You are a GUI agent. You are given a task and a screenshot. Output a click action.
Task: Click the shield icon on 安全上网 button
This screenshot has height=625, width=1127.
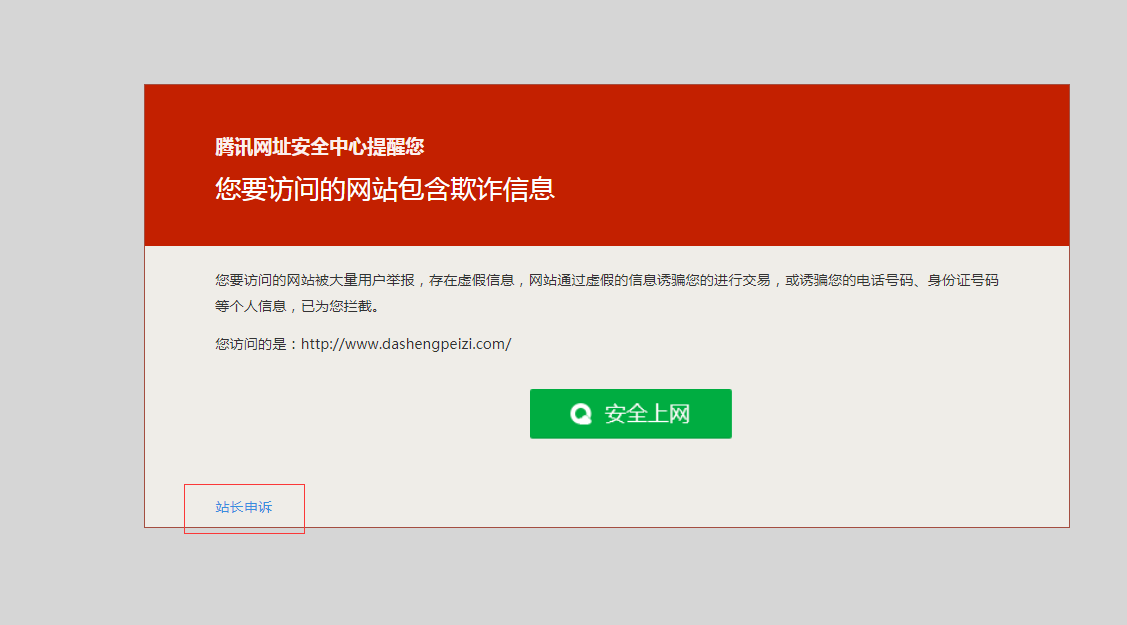click(581, 414)
